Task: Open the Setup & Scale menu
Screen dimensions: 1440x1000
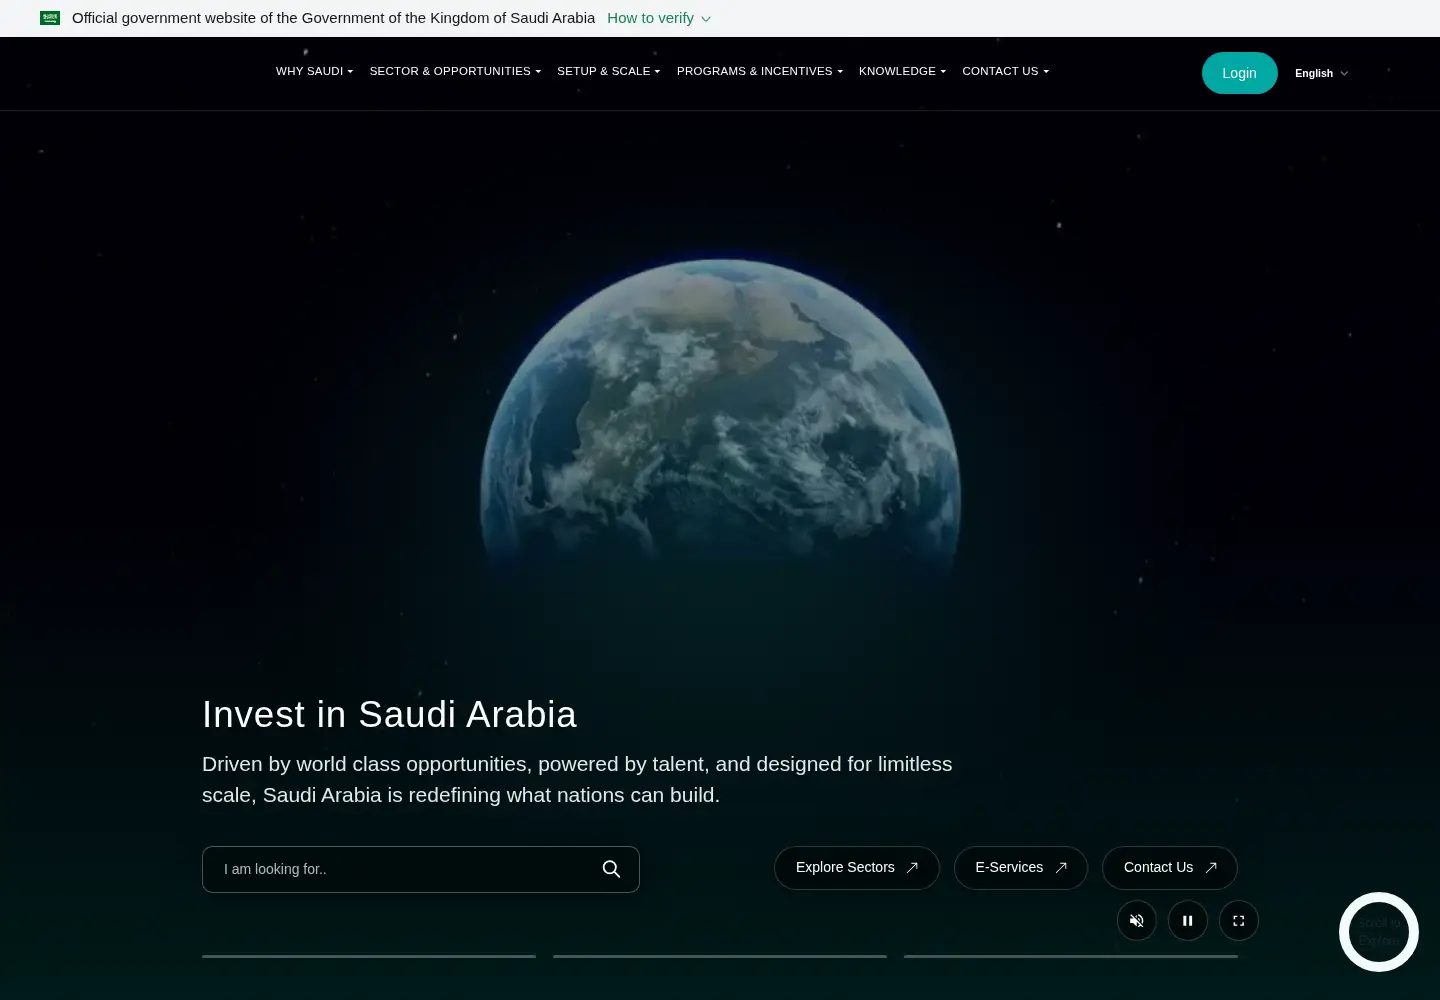Action: tap(608, 71)
